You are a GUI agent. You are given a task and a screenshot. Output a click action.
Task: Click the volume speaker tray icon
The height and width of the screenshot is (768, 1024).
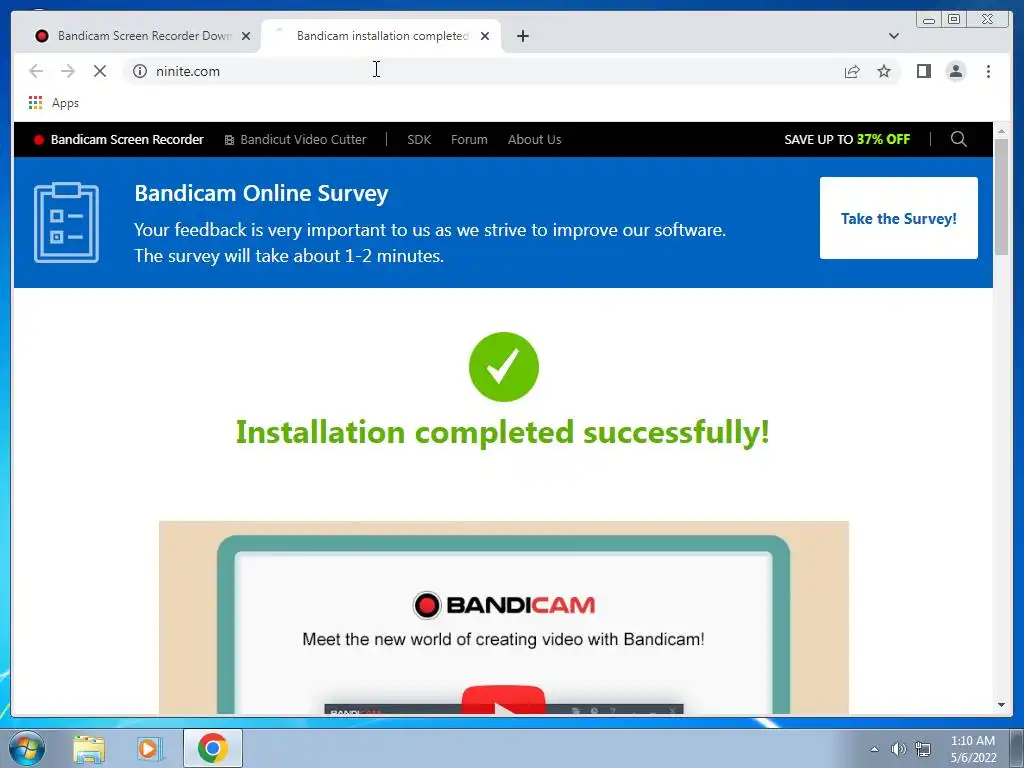click(x=899, y=749)
